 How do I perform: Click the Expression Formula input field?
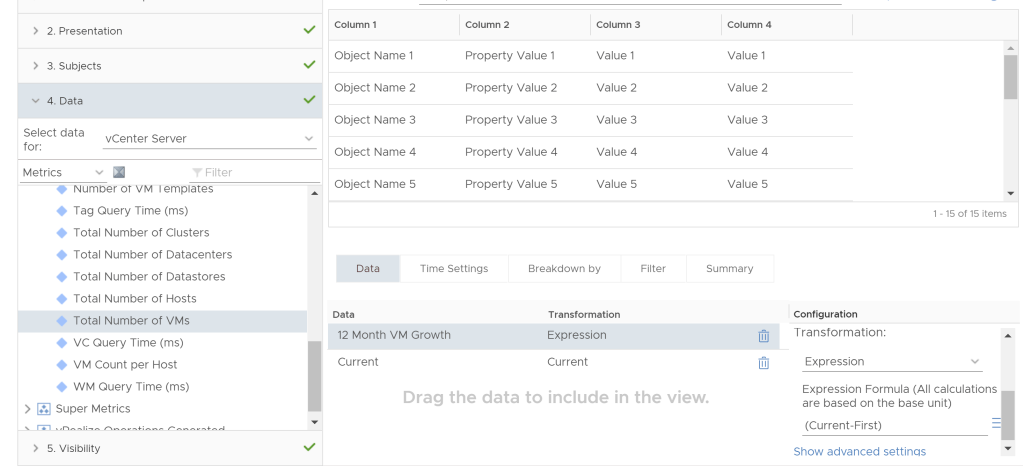pos(893,426)
